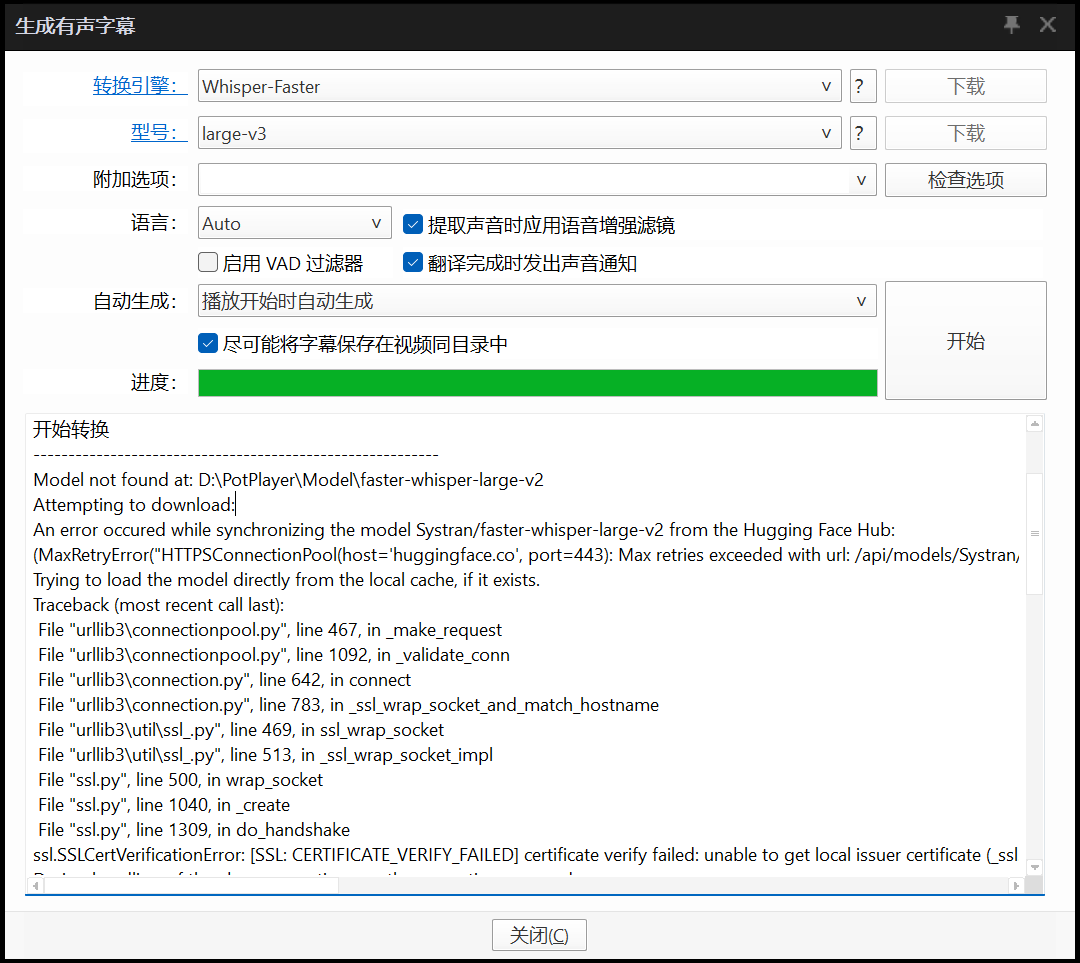
Task: Click the 'Attempting to download:' log line
Action: (134, 504)
